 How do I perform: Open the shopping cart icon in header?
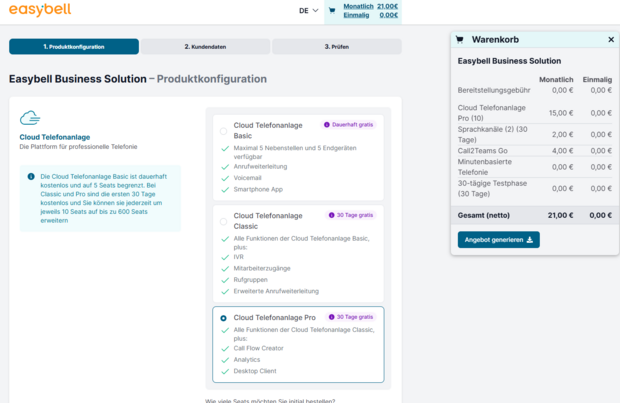point(332,11)
